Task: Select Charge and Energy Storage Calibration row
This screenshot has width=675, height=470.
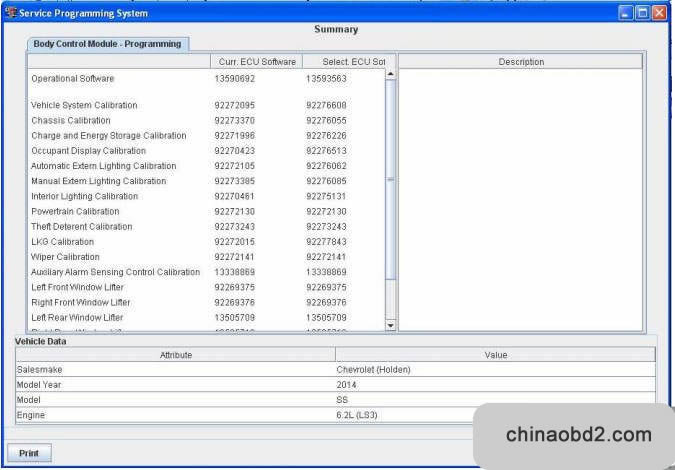Action: point(207,136)
